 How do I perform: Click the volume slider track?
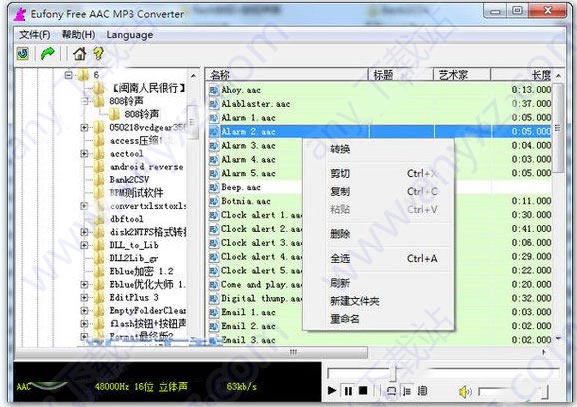513,392
